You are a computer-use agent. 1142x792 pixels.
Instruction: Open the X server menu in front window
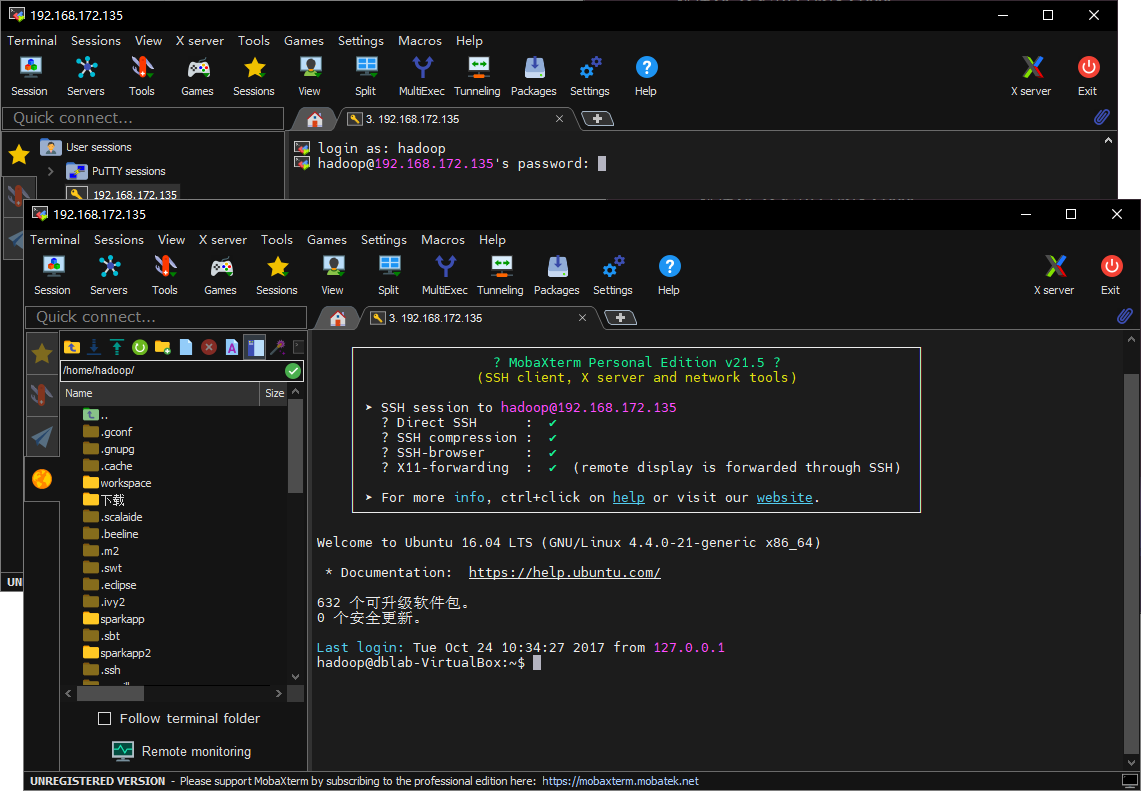[223, 240]
